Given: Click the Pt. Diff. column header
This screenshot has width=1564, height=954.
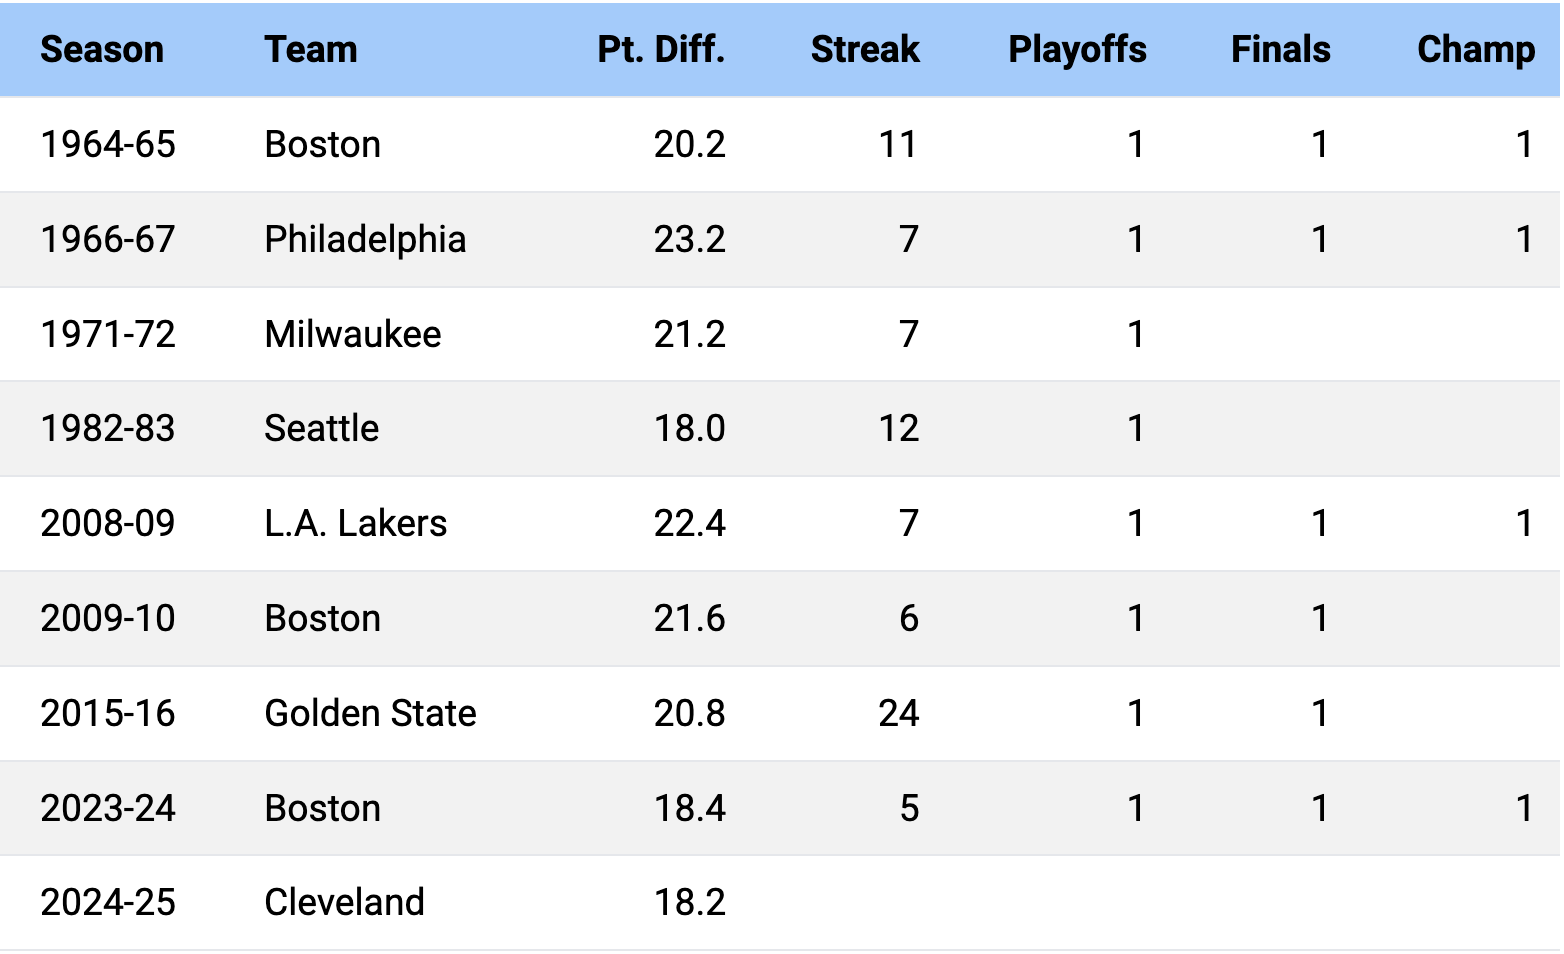Looking at the screenshot, I should click(661, 49).
